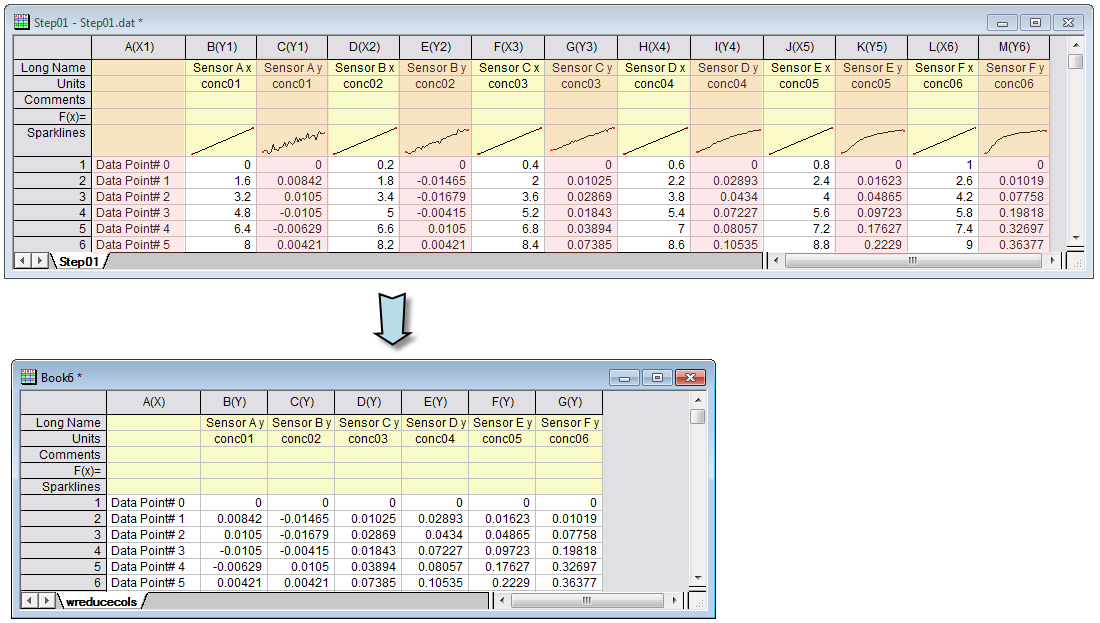Select column A(X1) header in Step01

pyautogui.click(x=139, y=47)
